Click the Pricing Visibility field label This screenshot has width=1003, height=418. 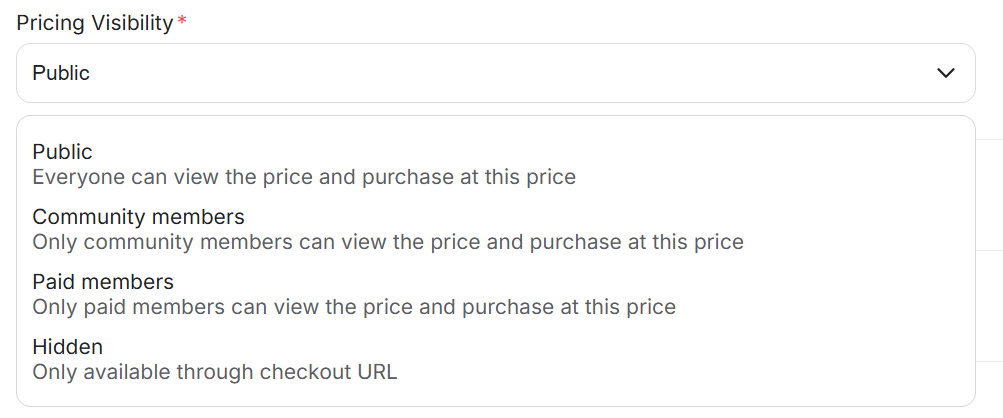[x=95, y=24]
